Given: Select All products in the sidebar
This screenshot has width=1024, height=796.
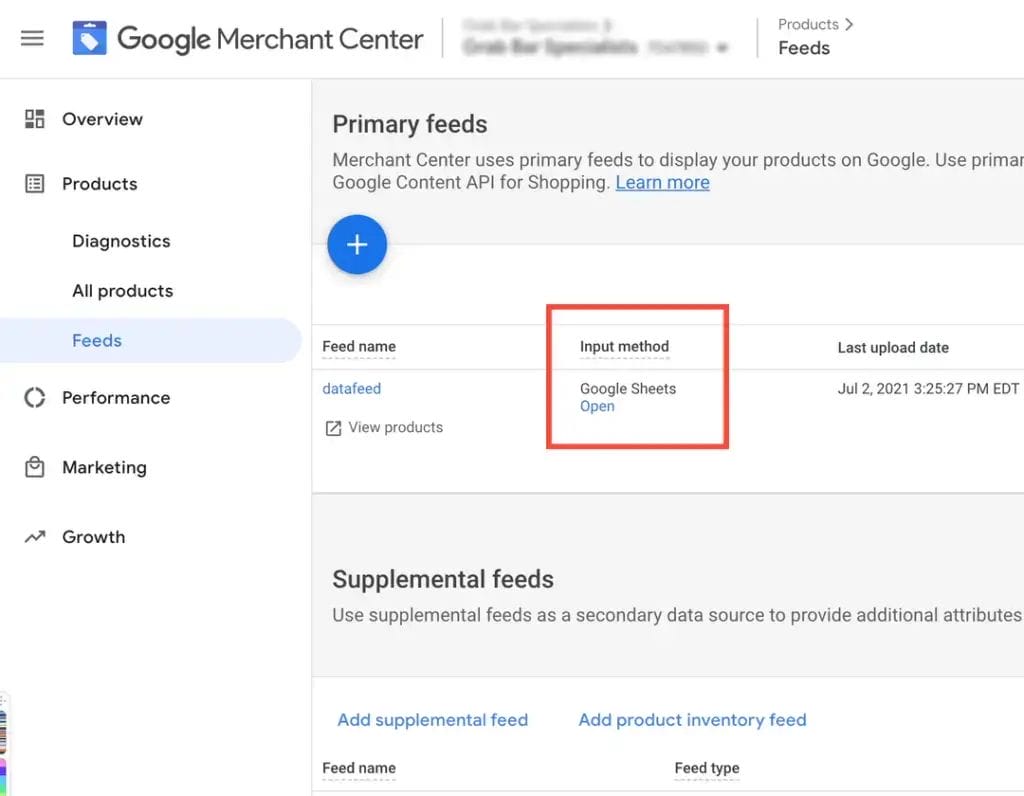Looking at the screenshot, I should click(x=122, y=291).
